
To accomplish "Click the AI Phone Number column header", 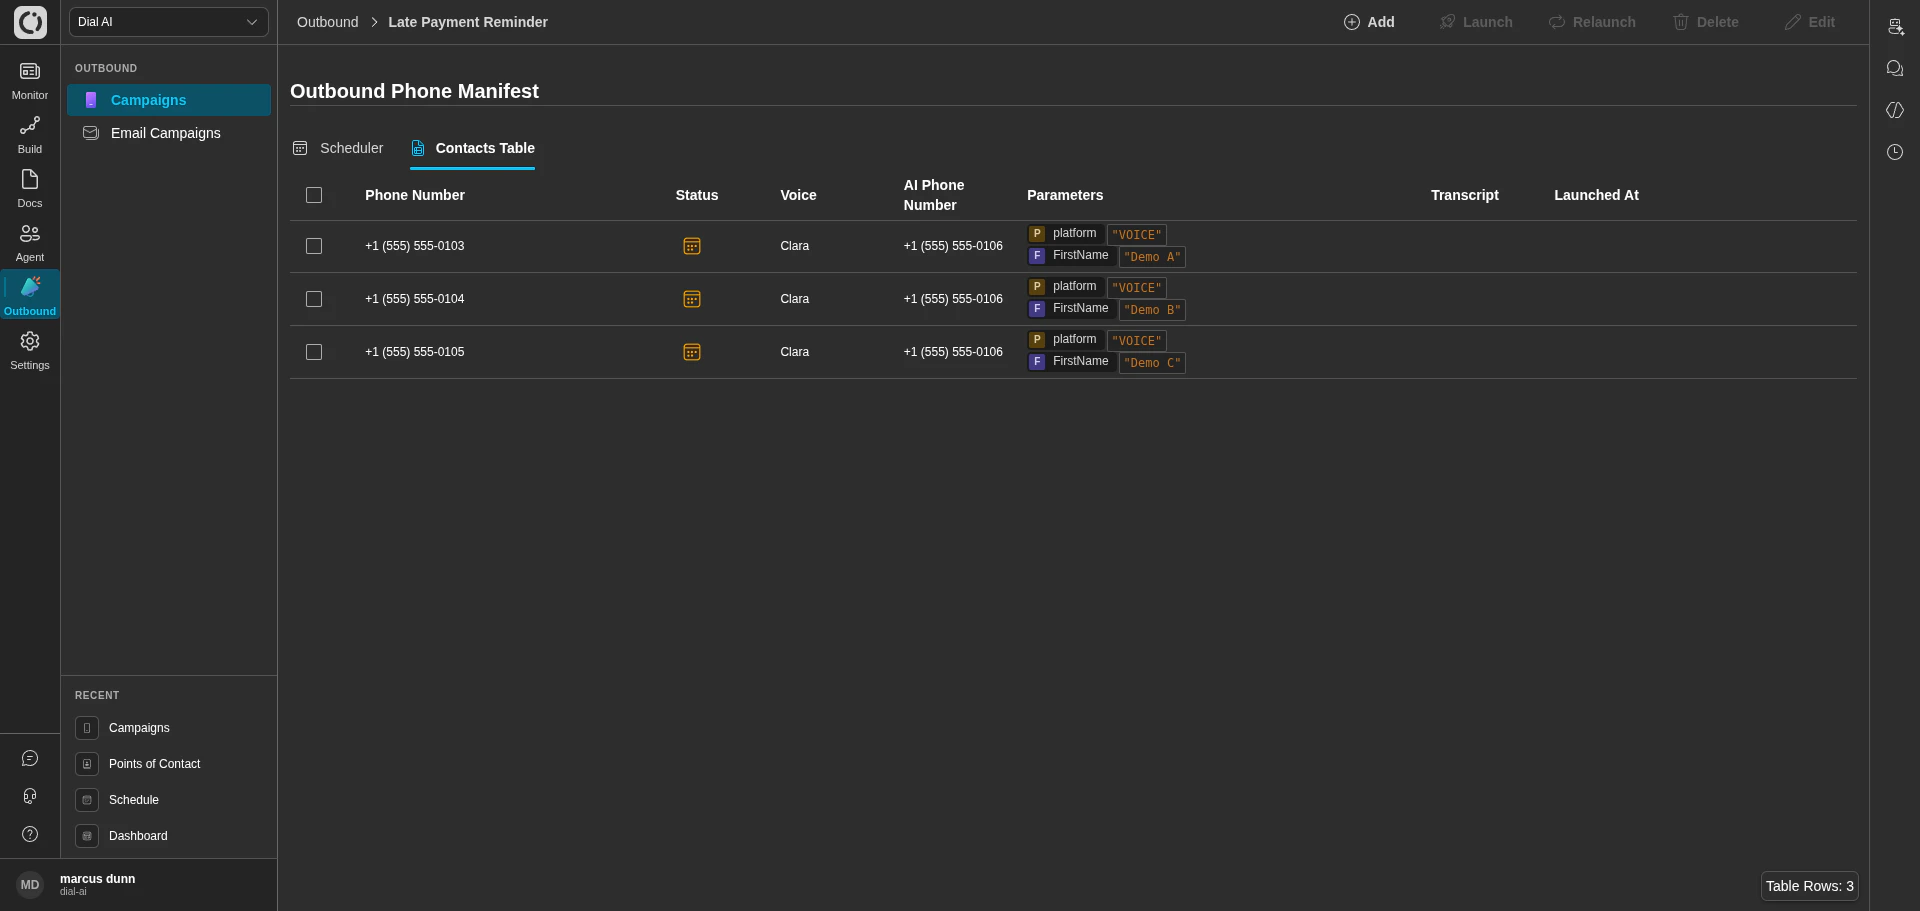I will 934,195.
